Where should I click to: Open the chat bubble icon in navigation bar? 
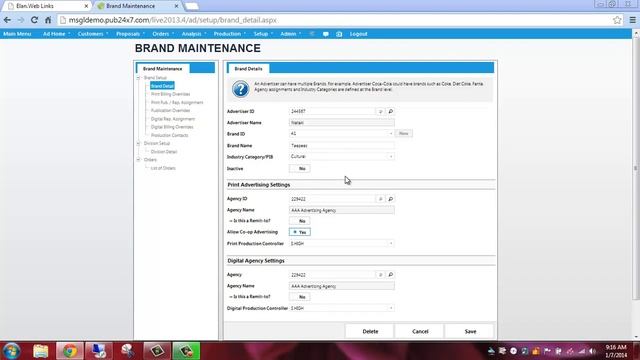[x=326, y=34]
